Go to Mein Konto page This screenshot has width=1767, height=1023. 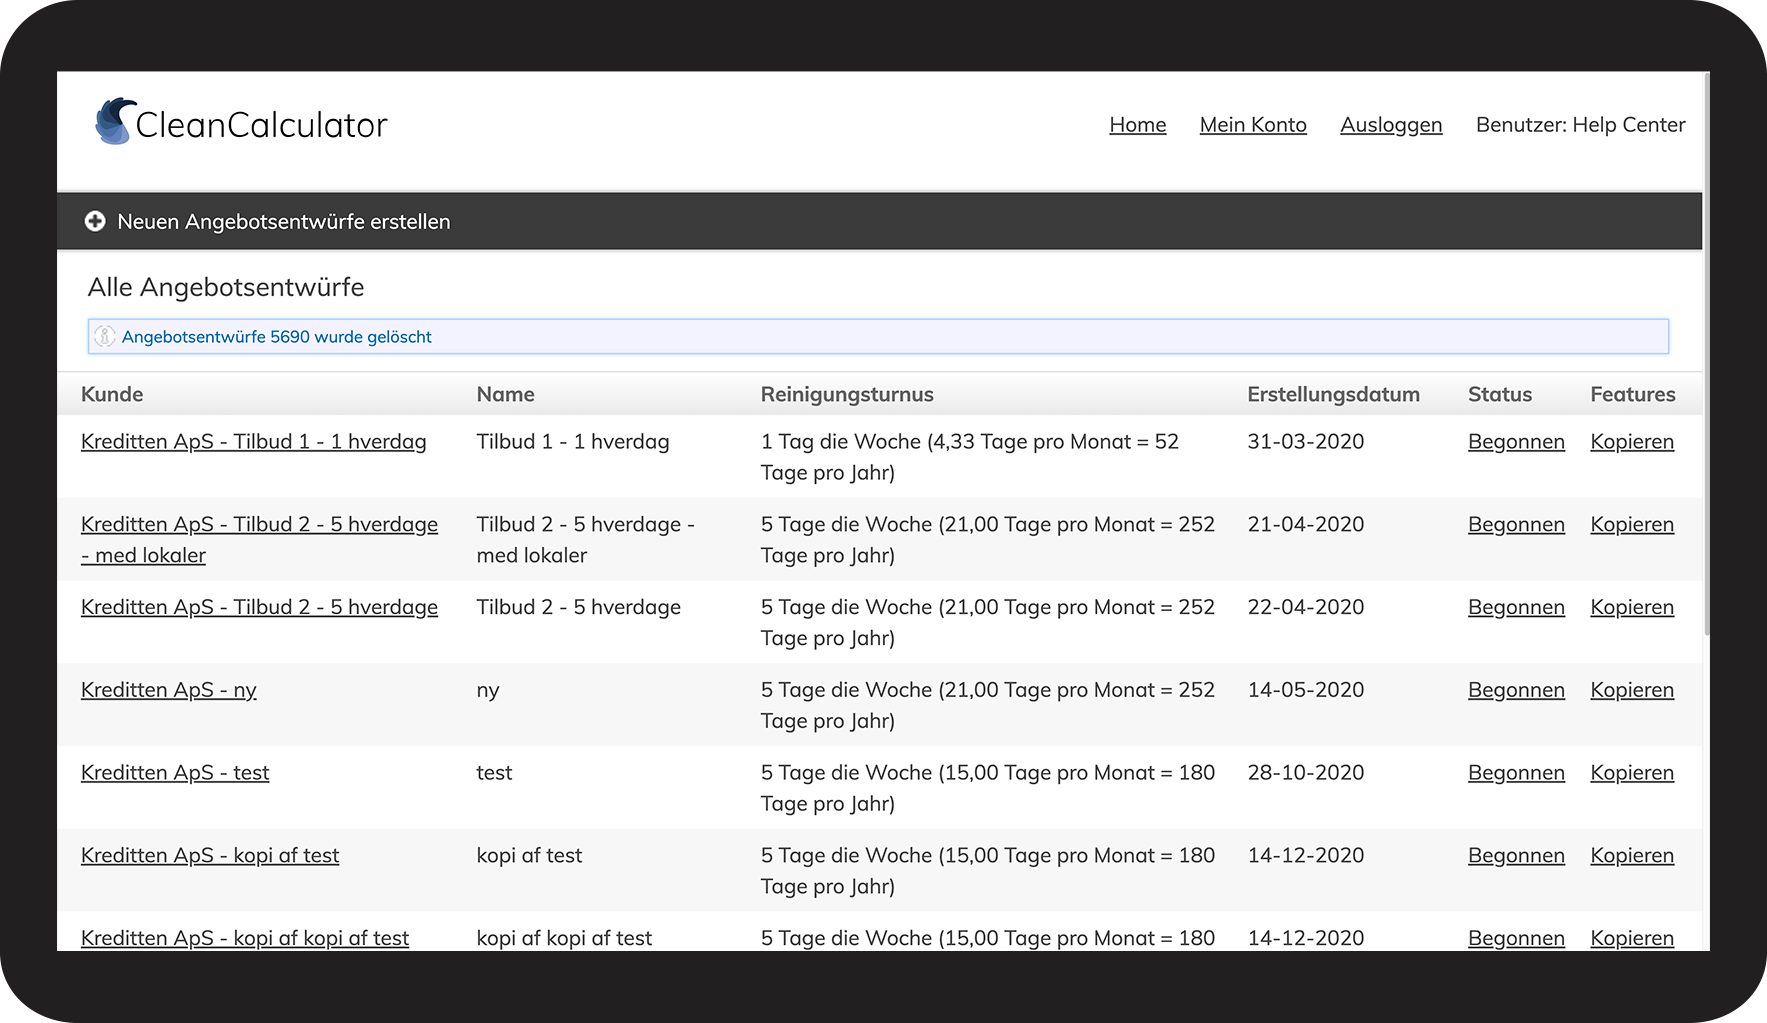click(x=1252, y=125)
